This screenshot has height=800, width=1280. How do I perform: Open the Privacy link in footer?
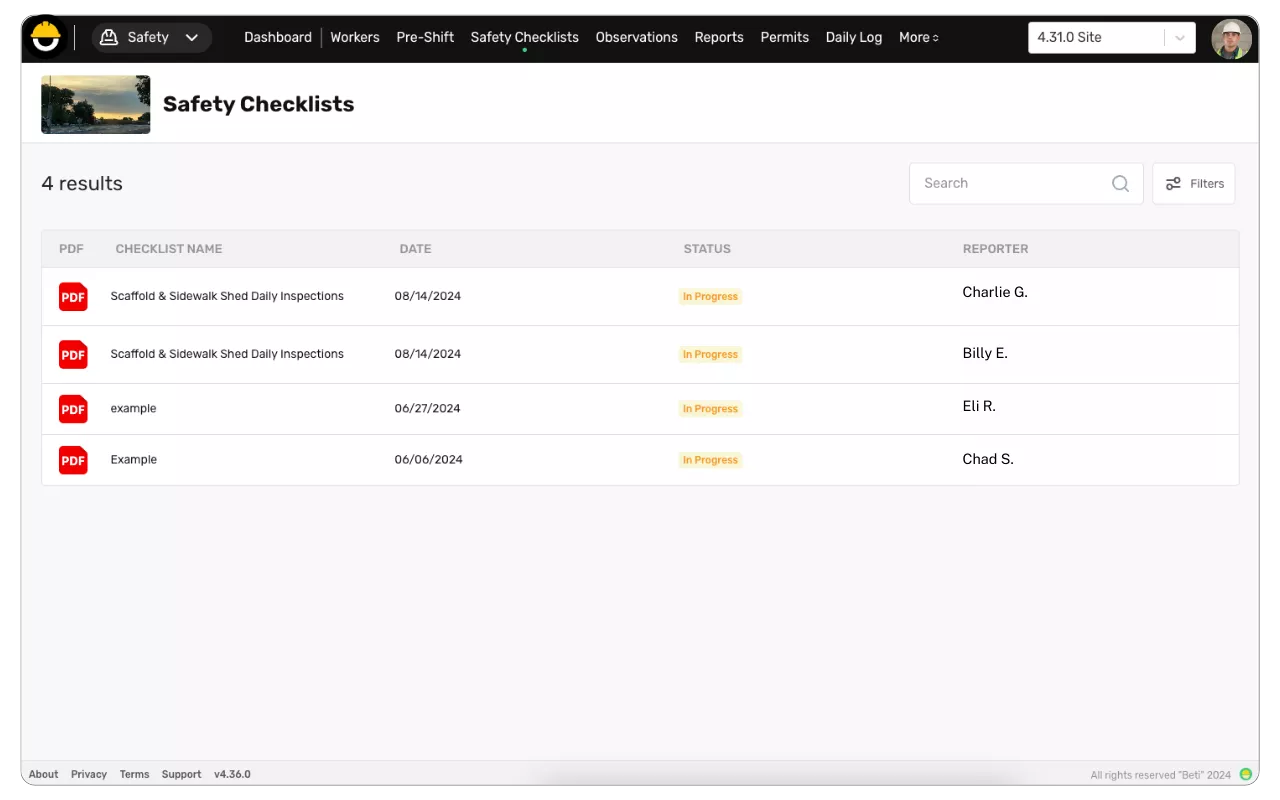coord(89,774)
